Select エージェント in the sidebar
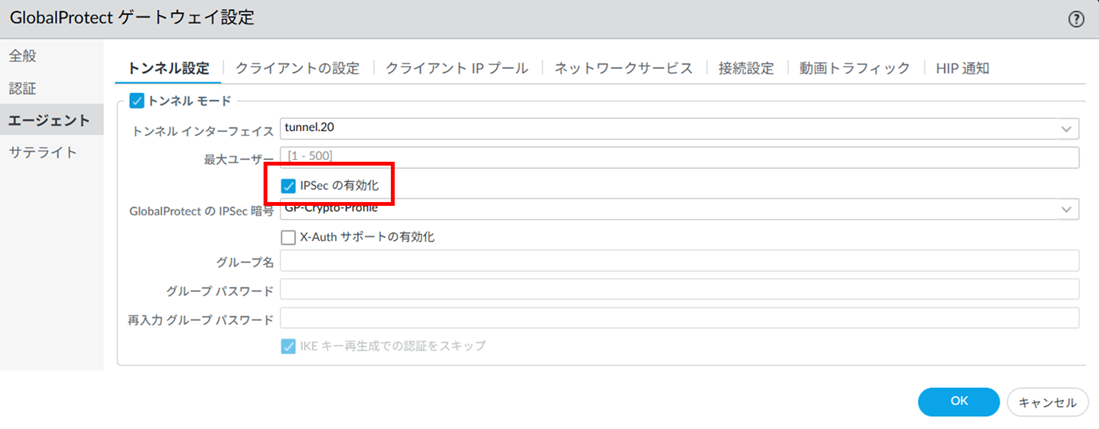The height and width of the screenshot is (429, 1099). pyautogui.click(x=52, y=120)
